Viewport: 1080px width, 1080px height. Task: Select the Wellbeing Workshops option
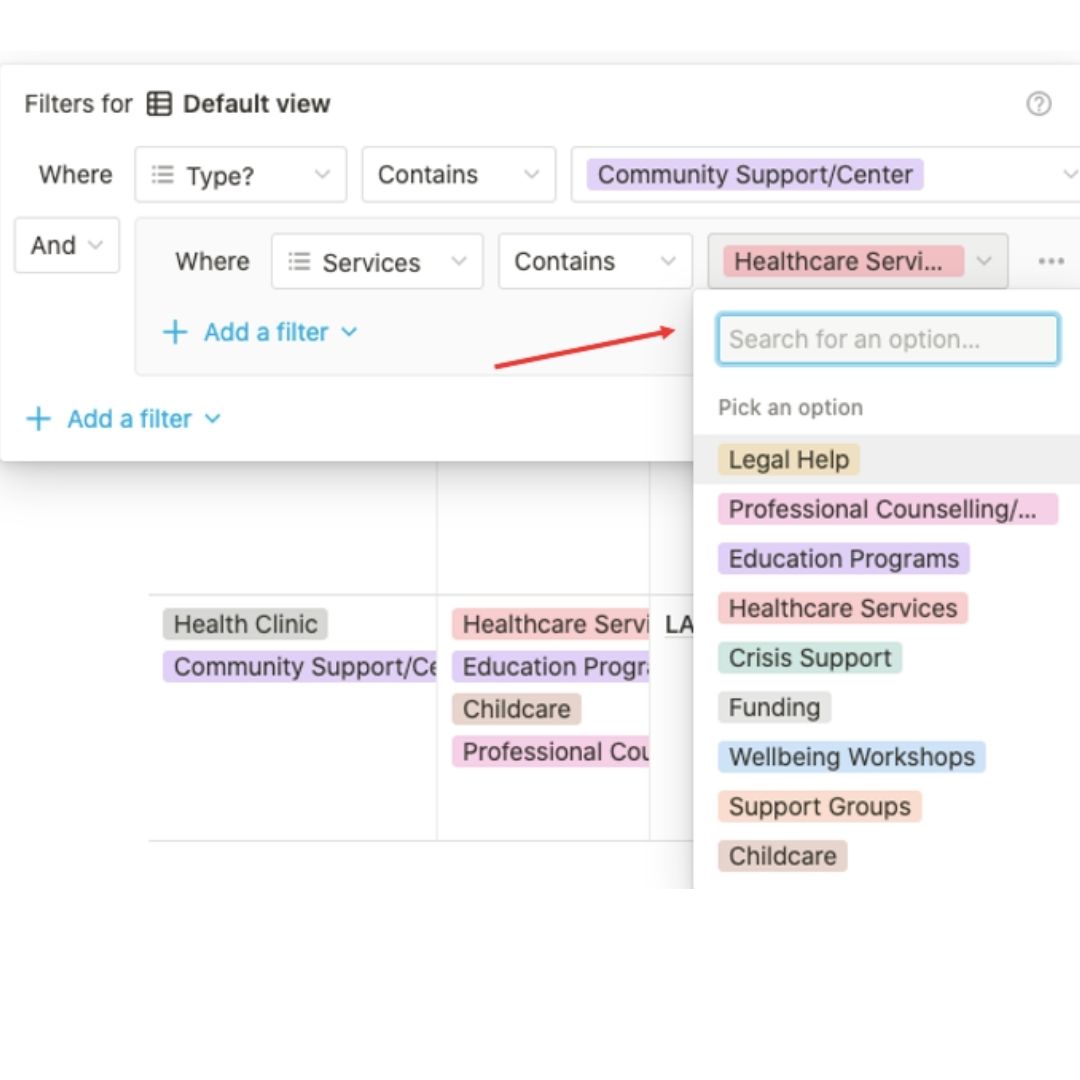[x=851, y=757]
